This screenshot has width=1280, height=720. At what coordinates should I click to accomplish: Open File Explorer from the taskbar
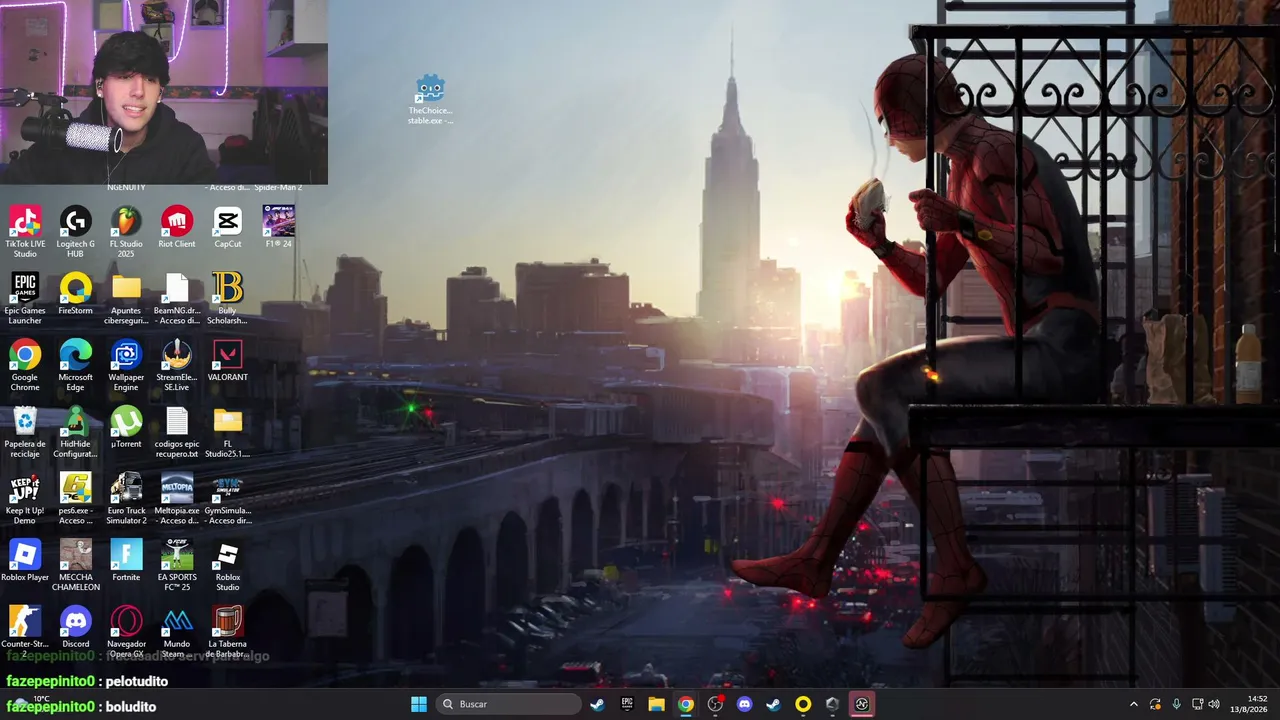(x=656, y=704)
